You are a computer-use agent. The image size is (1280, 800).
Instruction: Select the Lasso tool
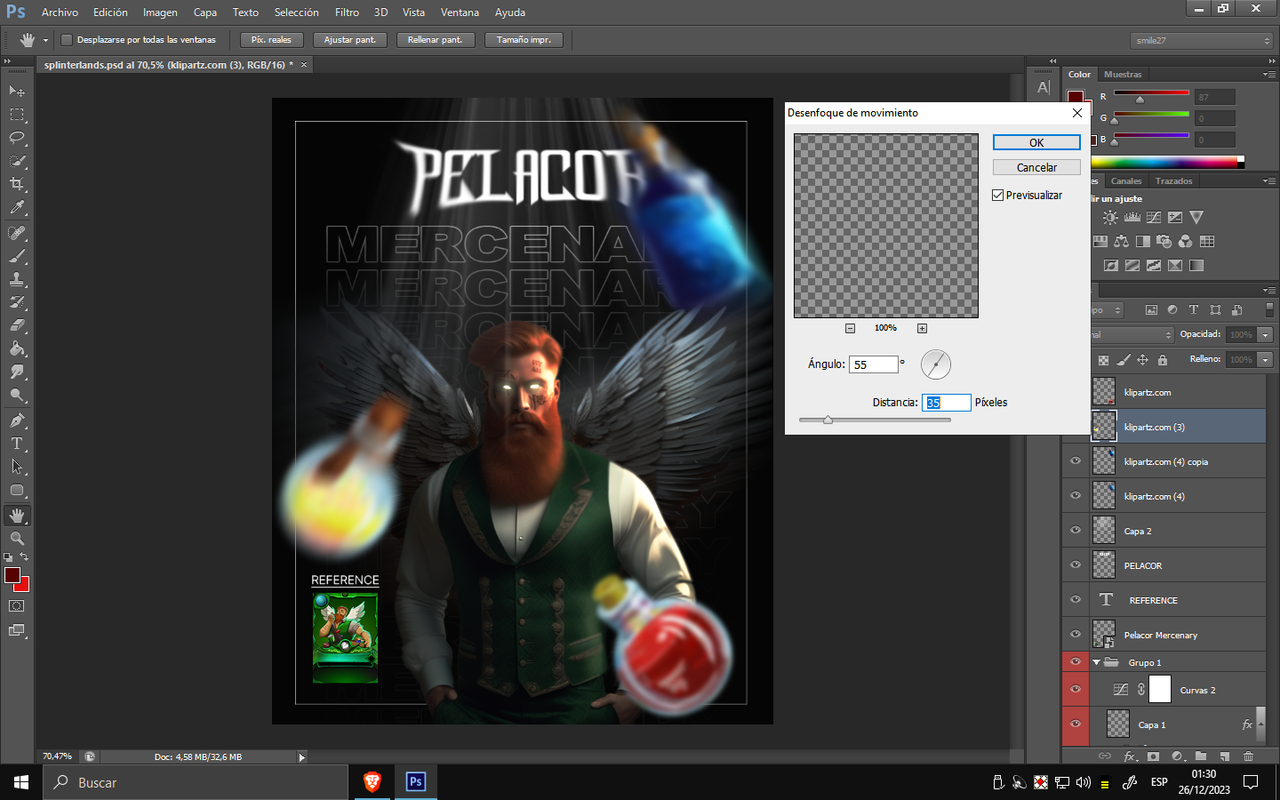pyautogui.click(x=17, y=138)
